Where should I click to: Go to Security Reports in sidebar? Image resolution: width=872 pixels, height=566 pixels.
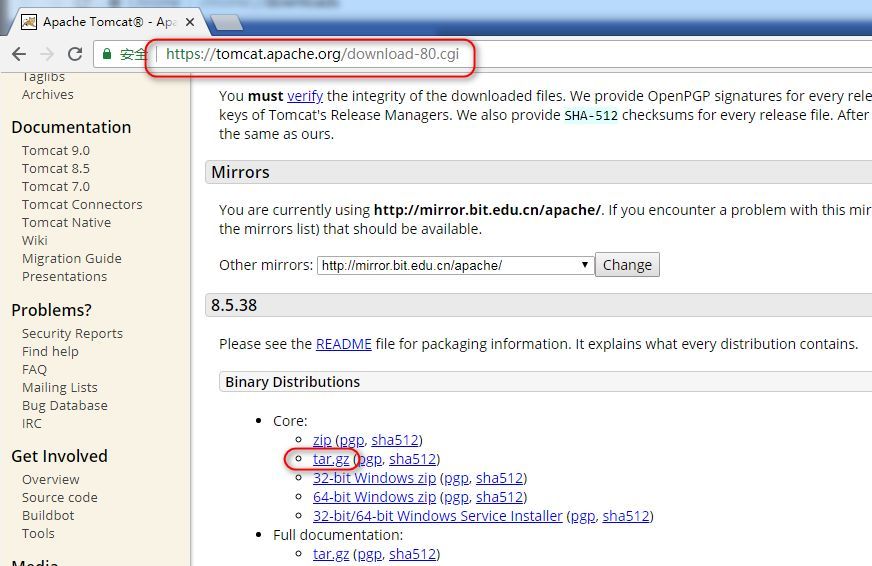coord(72,333)
